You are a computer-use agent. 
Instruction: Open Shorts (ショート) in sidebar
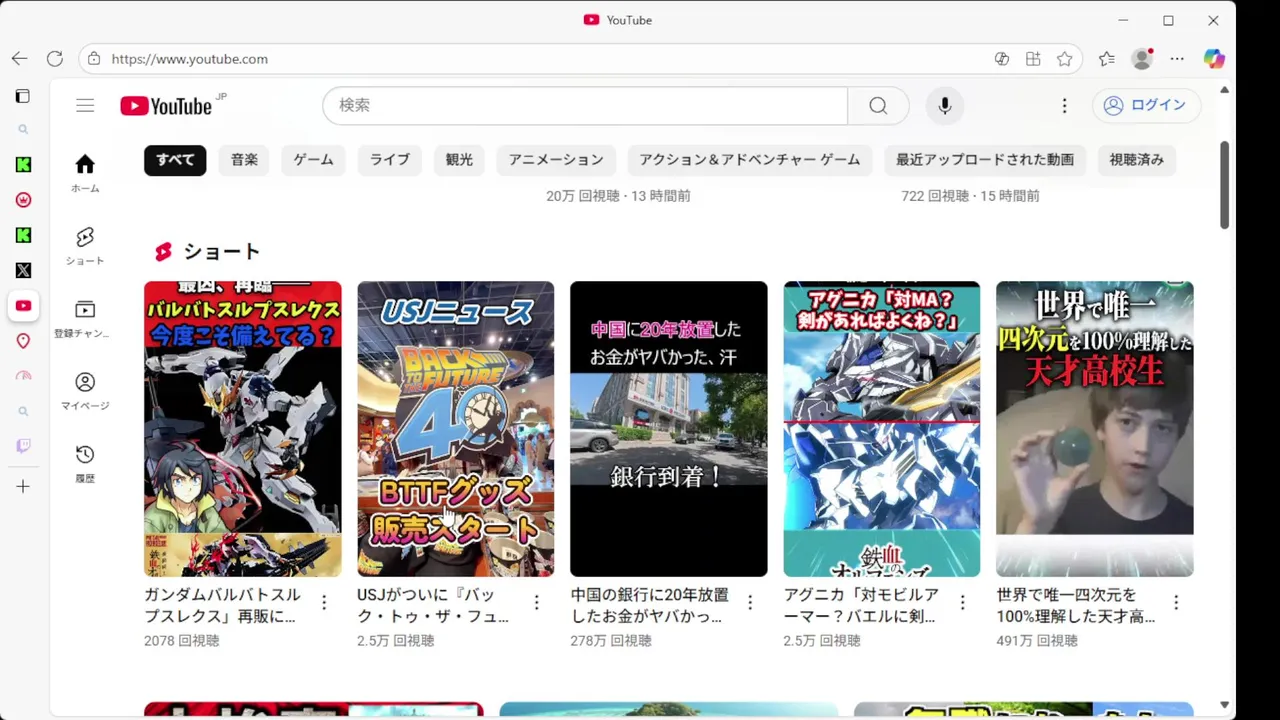pos(85,245)
